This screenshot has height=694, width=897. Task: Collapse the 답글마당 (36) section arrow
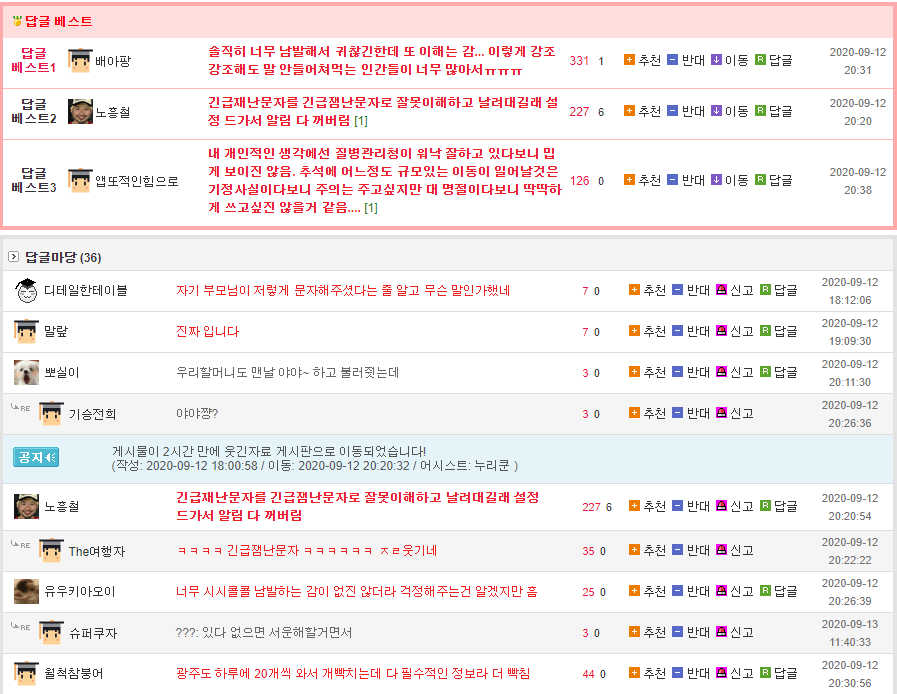tap(13, 257)
